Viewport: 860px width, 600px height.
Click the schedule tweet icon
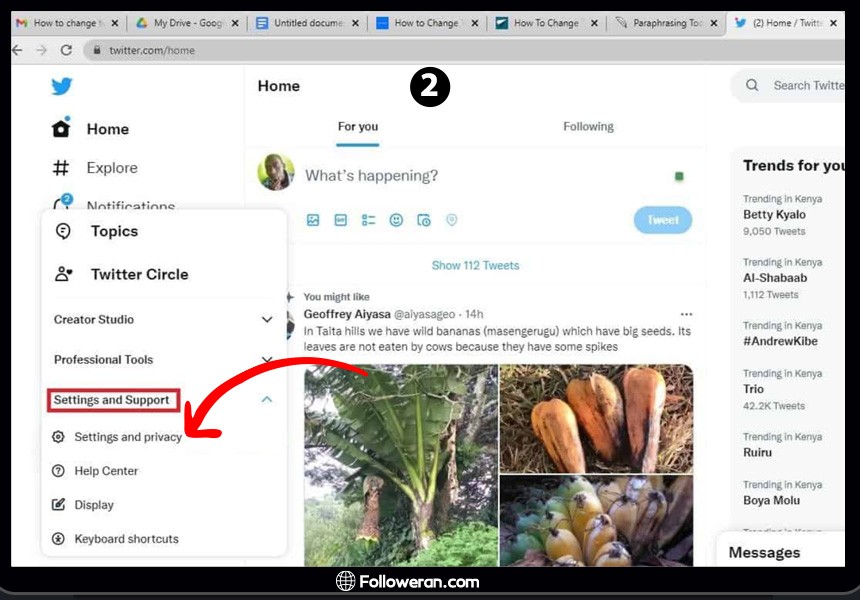tap(424, 220)
